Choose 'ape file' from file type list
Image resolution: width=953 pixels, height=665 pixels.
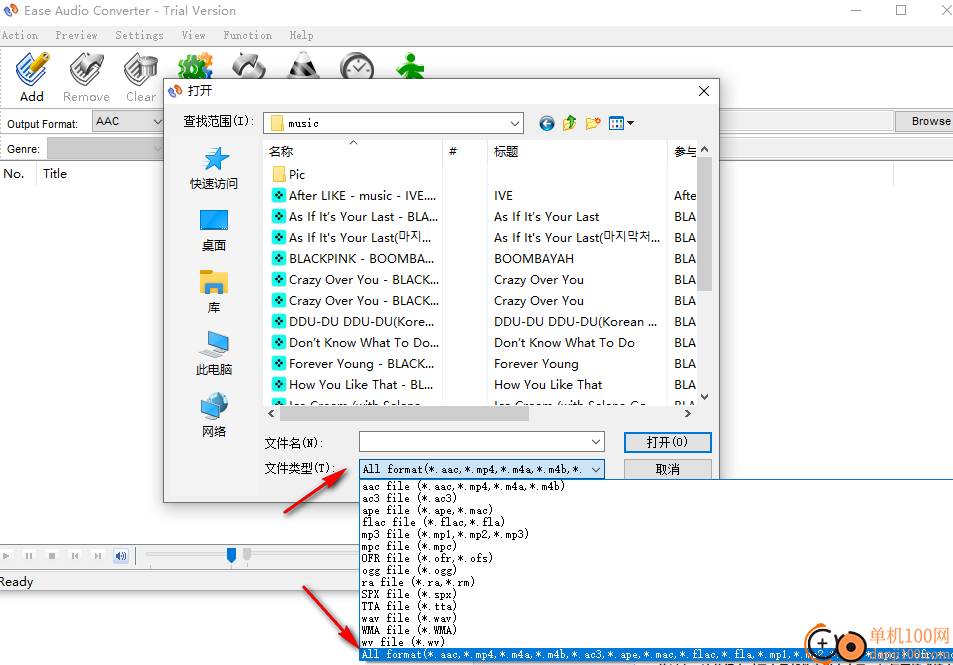[427, 510]
